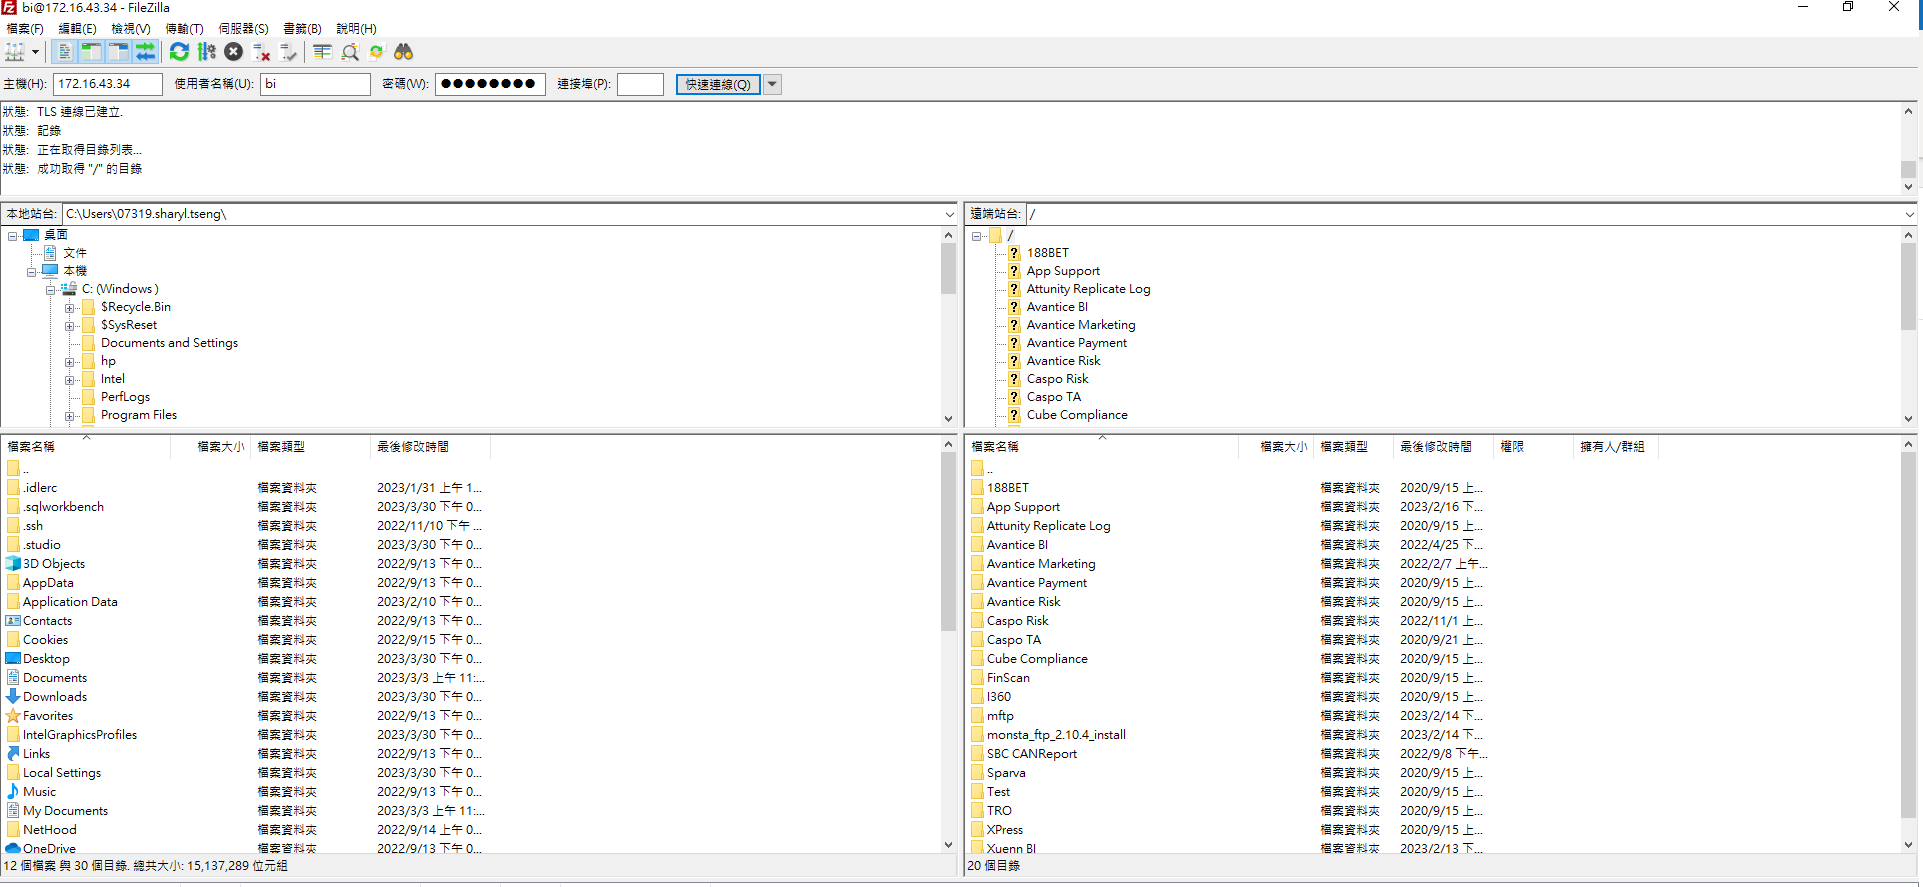This screenshot has width=1923, height=887.
Task: Collapse the C: (Windows) tree node
Action: [x=50, y=290]
